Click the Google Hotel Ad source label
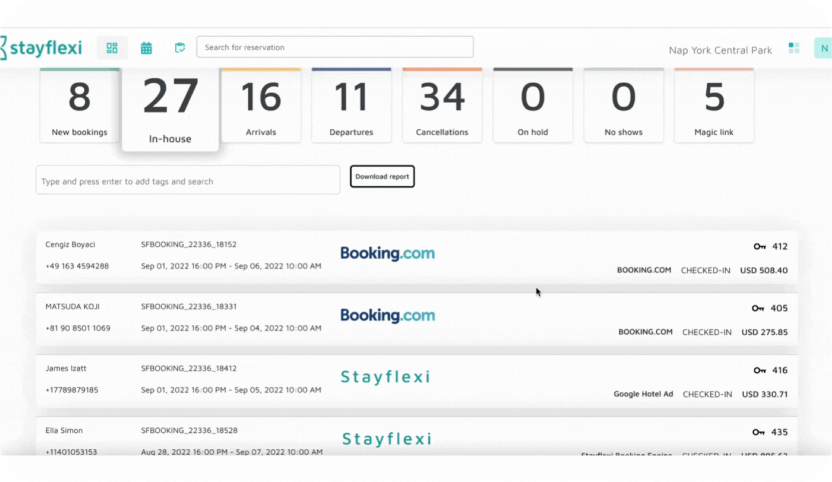The height and width of the screenshot is (482, 832). 643,394
